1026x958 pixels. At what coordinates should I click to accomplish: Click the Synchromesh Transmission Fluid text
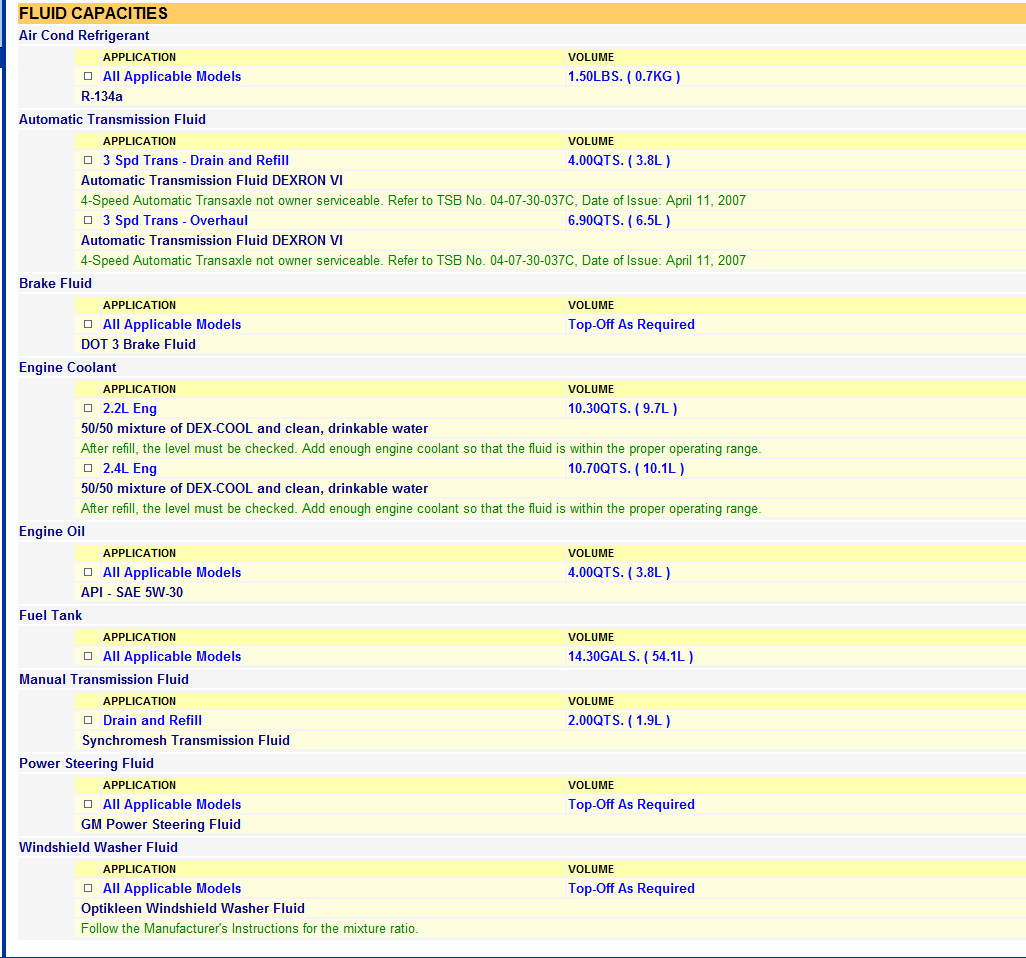(185, 740)
